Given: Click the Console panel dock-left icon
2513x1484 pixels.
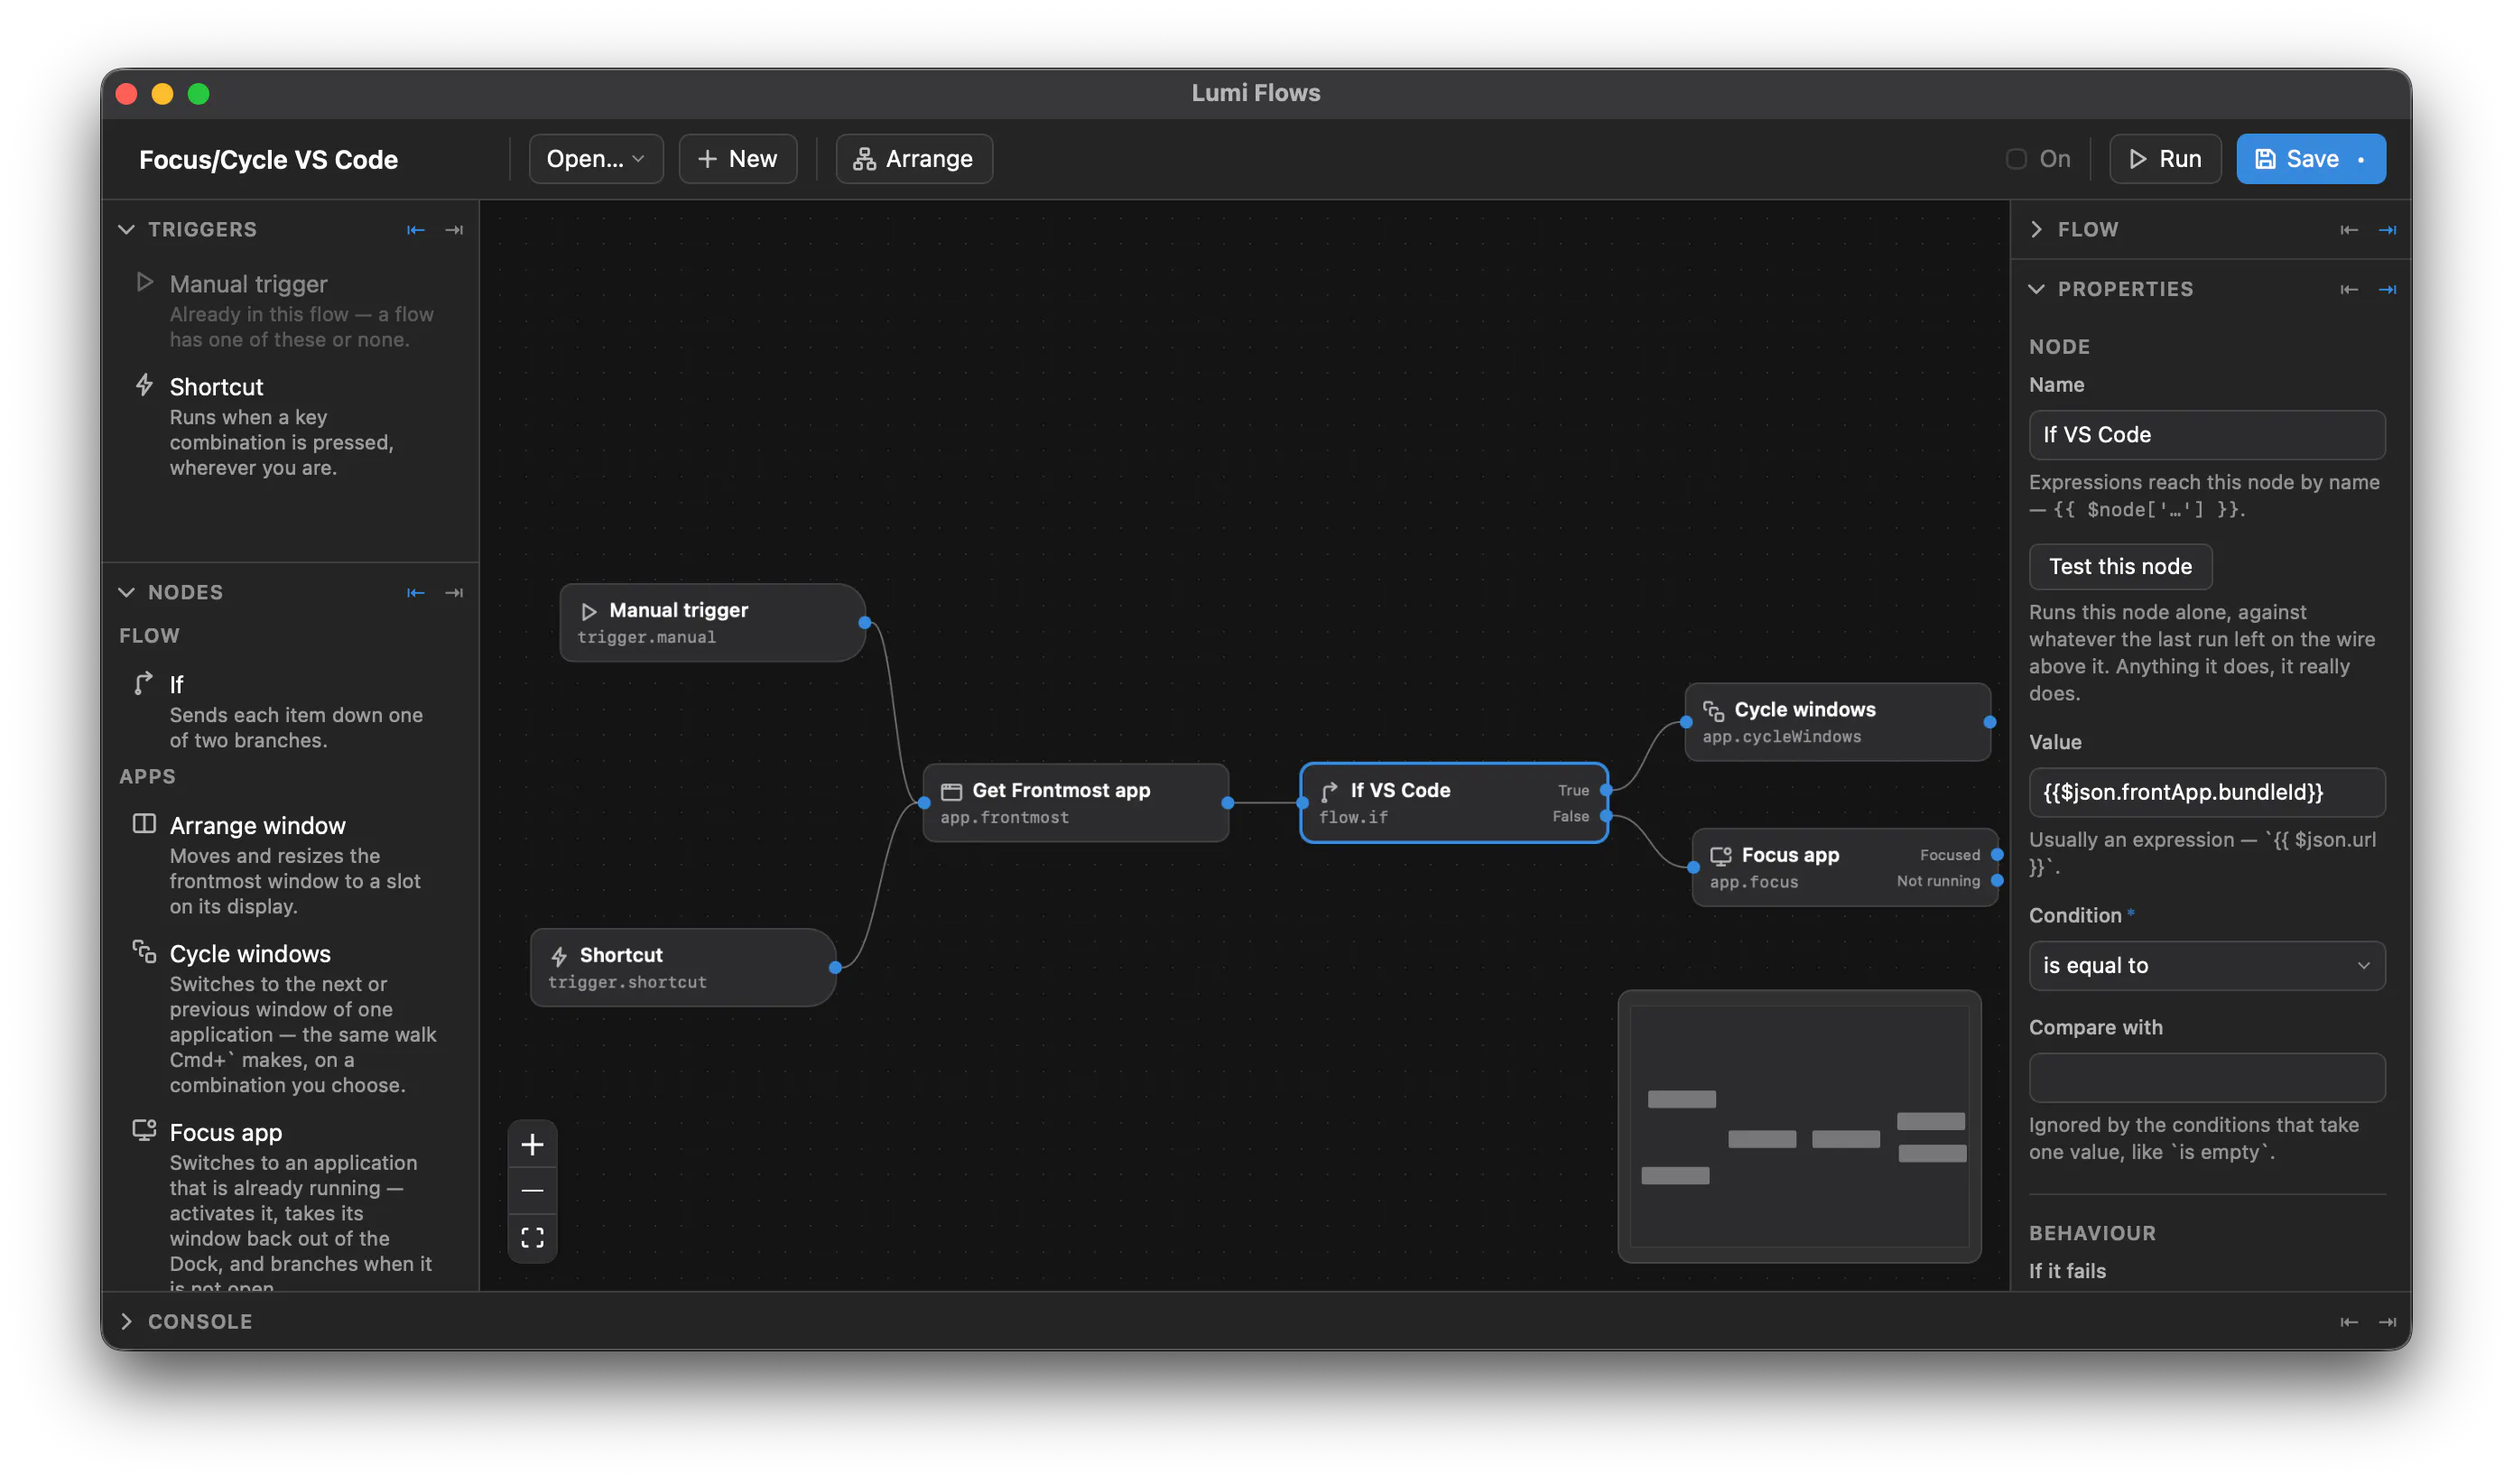Looking at the screenshot, I should pos(2349,1322).
